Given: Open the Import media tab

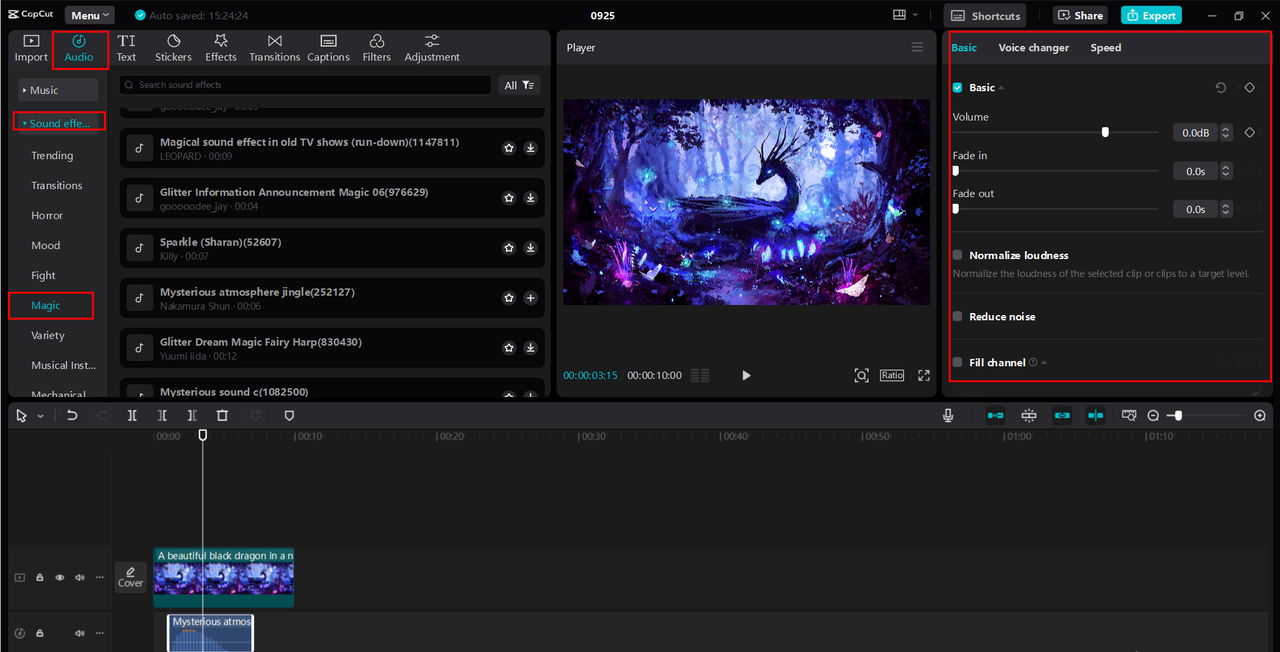Looking at the screenshot, I should [31, 48].
